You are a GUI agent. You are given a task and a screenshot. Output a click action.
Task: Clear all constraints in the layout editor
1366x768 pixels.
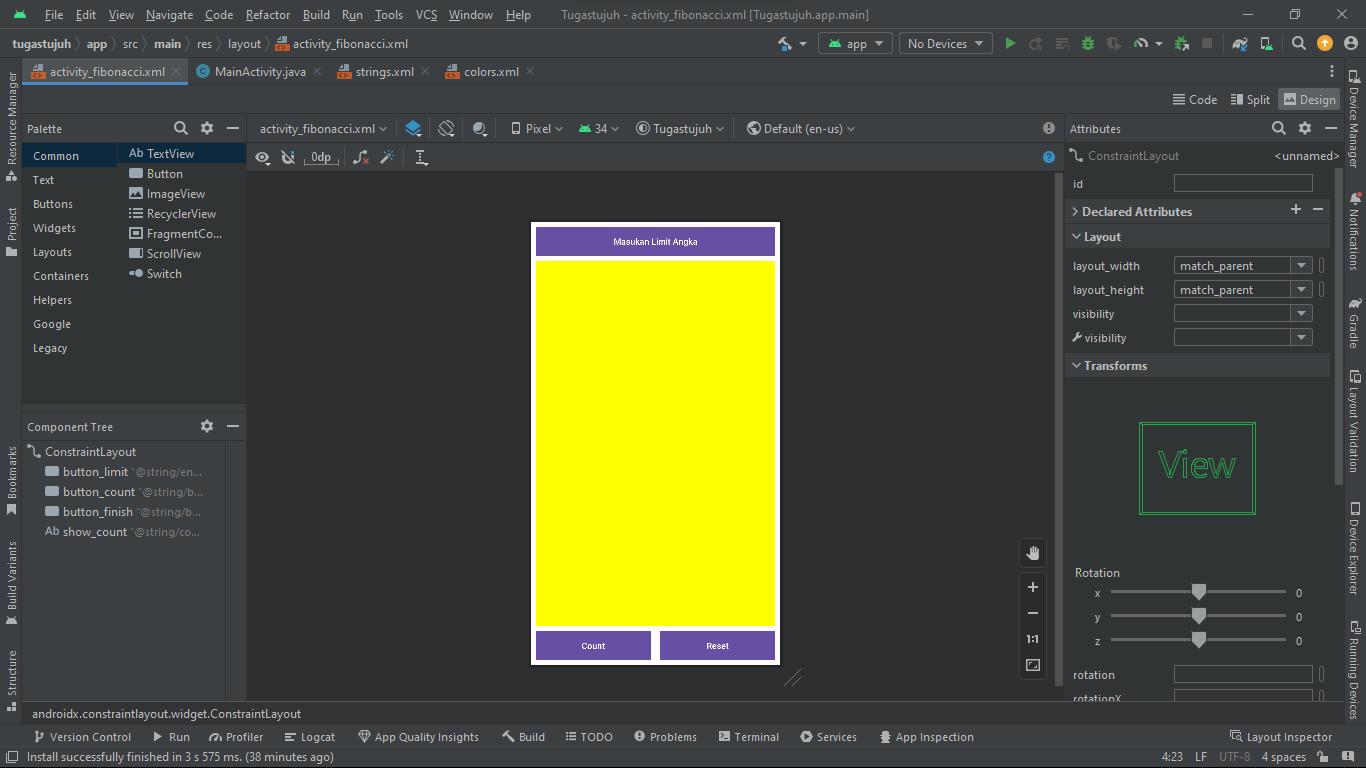tap(361, 157)
